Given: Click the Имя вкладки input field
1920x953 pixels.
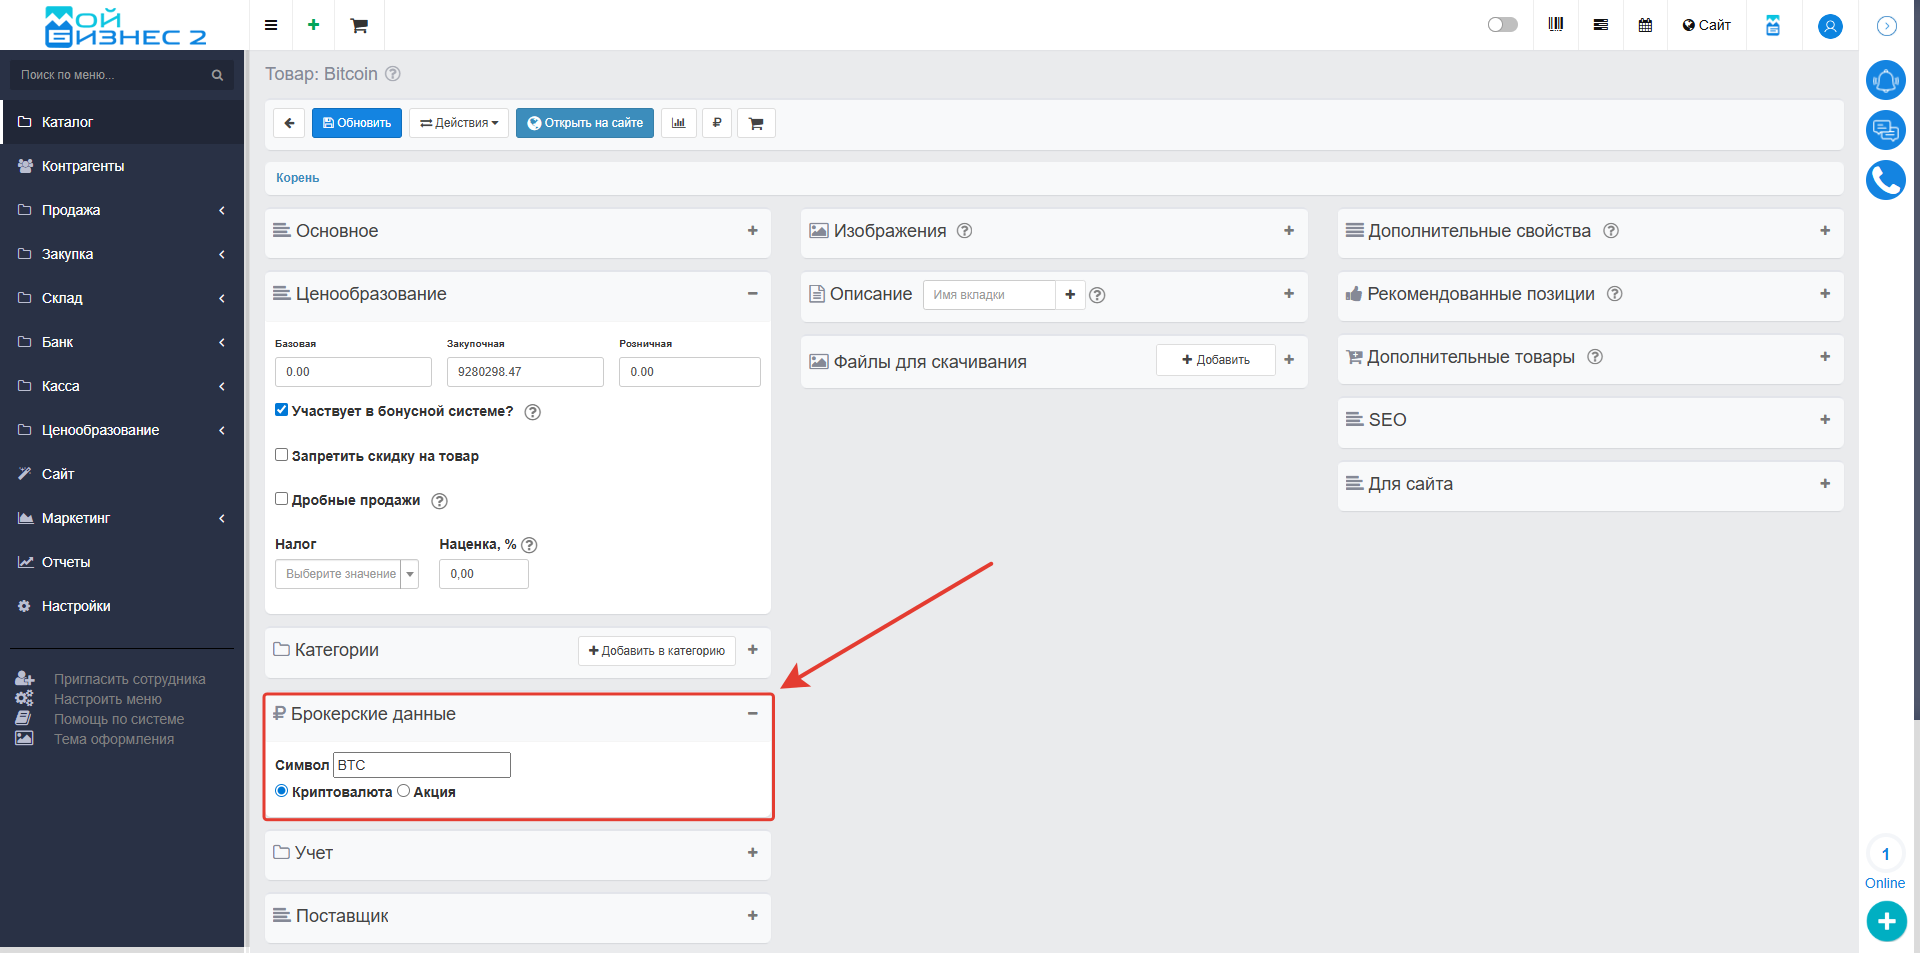Looking at the screenshot, I should pos(989,295).
